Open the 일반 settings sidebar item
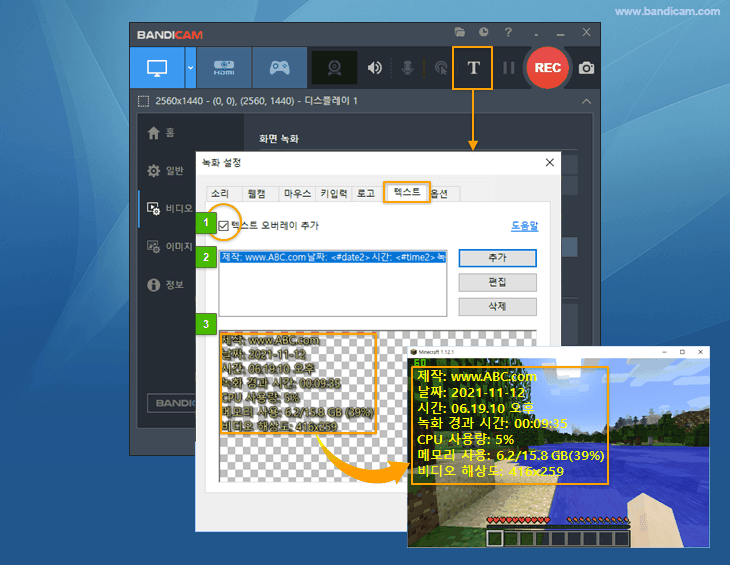 click(165, 171)
